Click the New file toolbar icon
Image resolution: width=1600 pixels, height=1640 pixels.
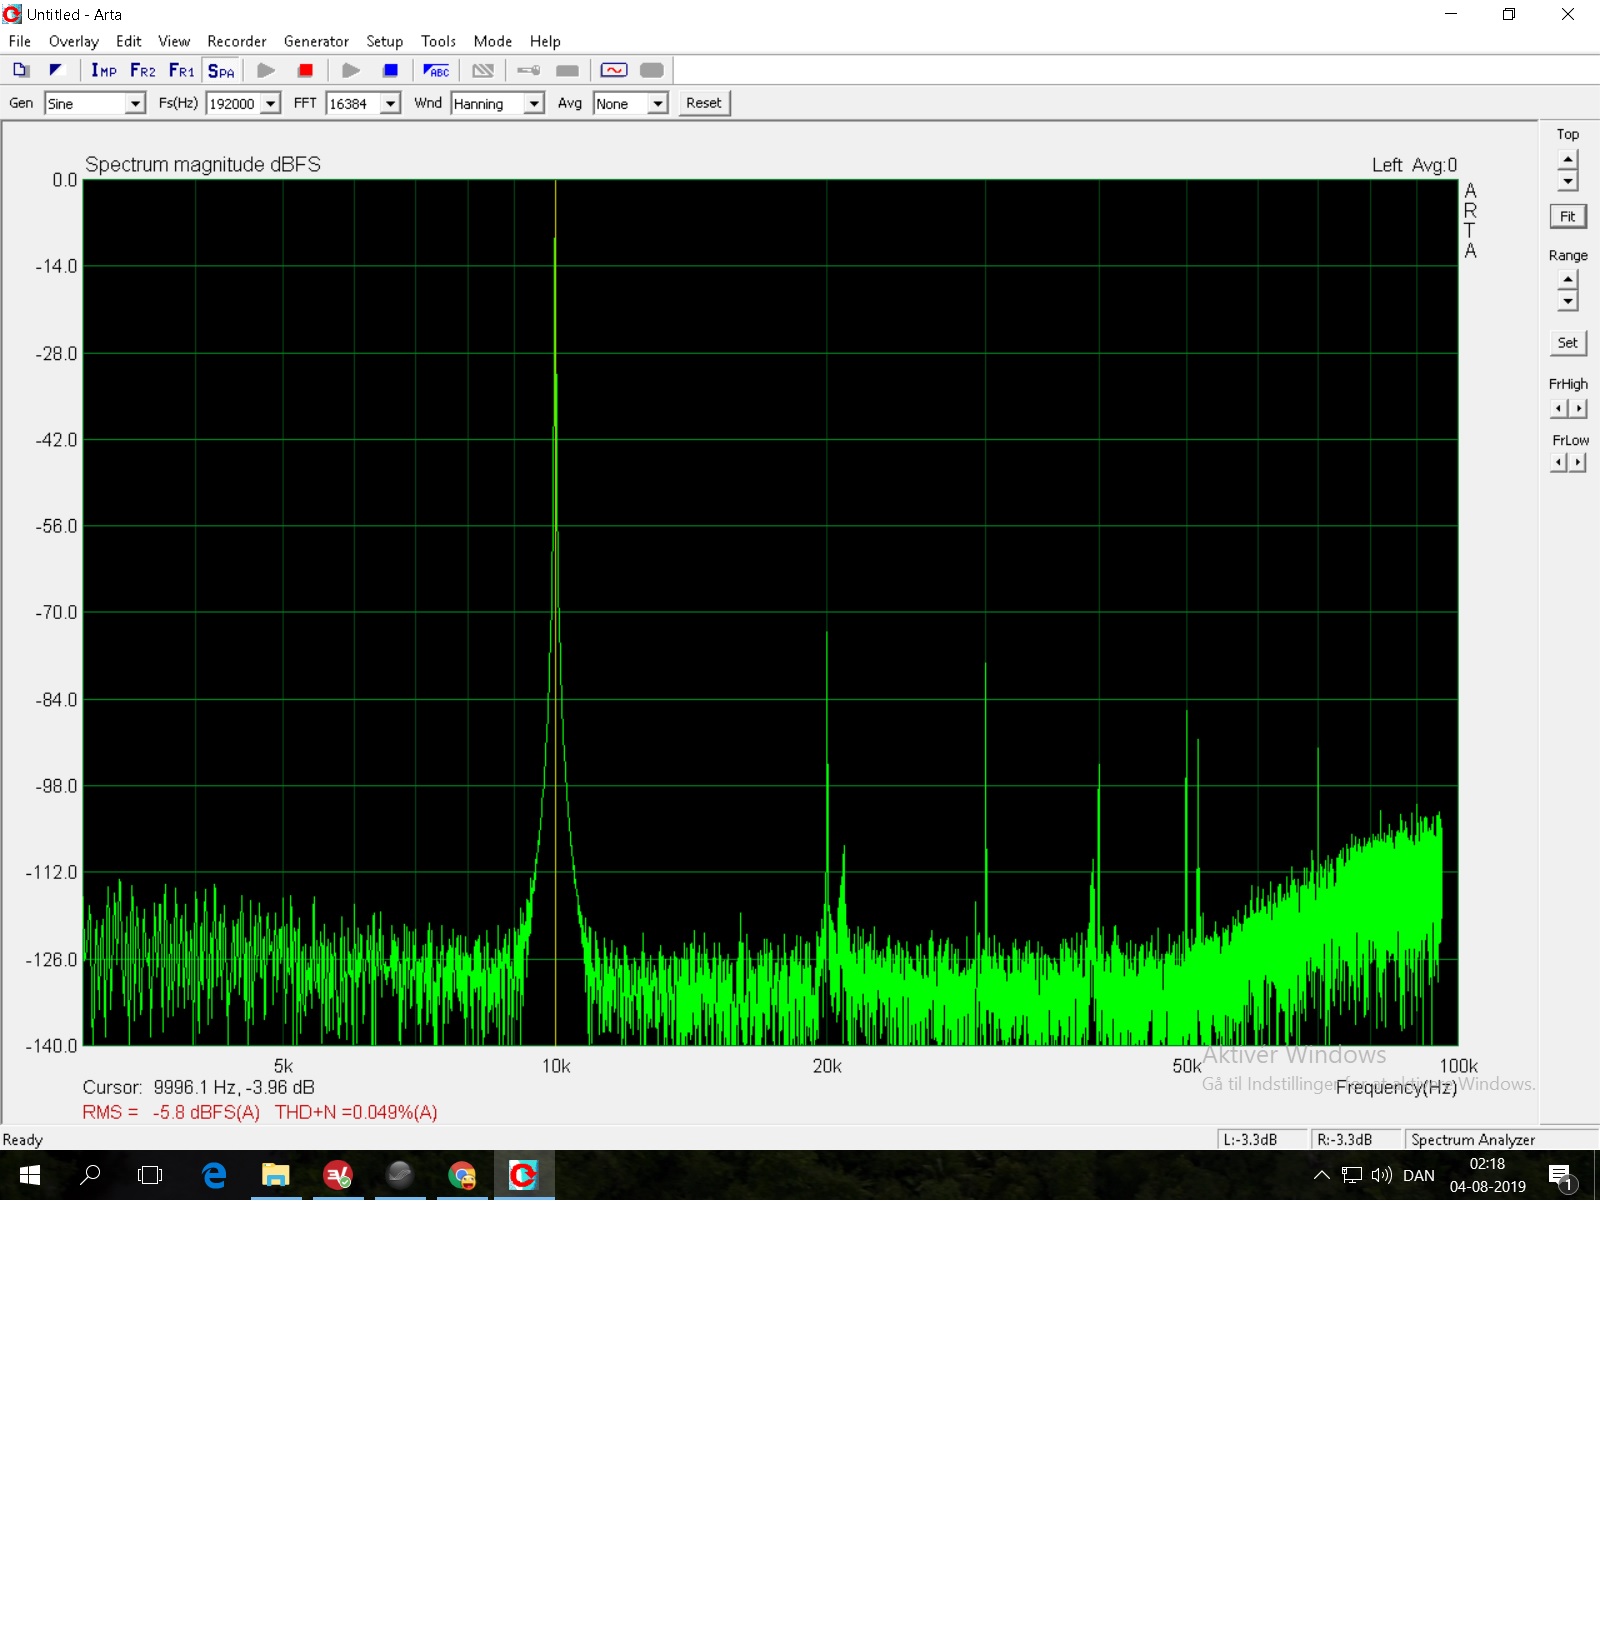click(x=21, y=70)
